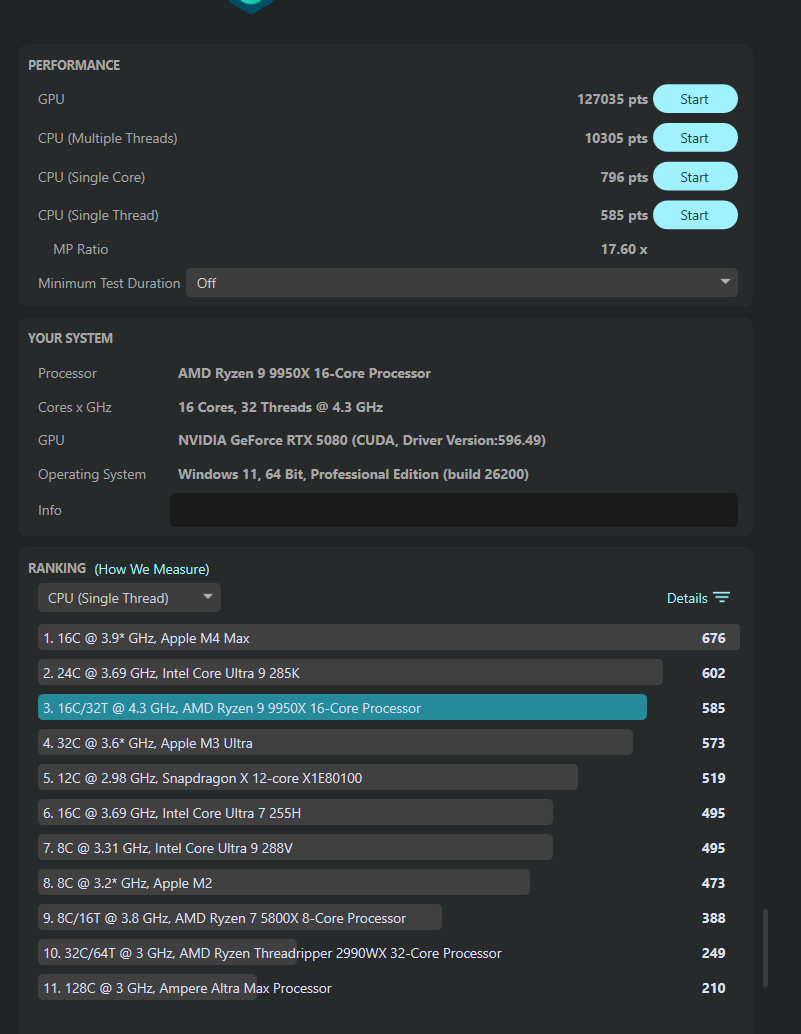Viewport: 801px width, 1034px height.
Task: Click the YOUR SYSTEM section heading
Action: coord(71,338)
